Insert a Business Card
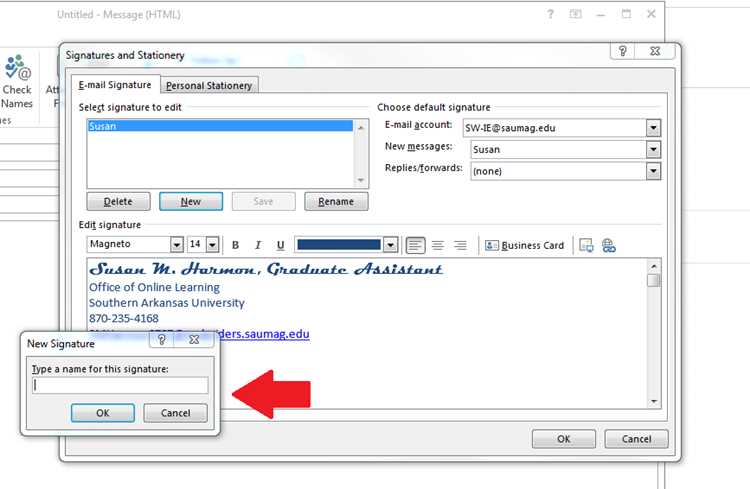Screen dimensions: 750x489 (x=525, y=245)
